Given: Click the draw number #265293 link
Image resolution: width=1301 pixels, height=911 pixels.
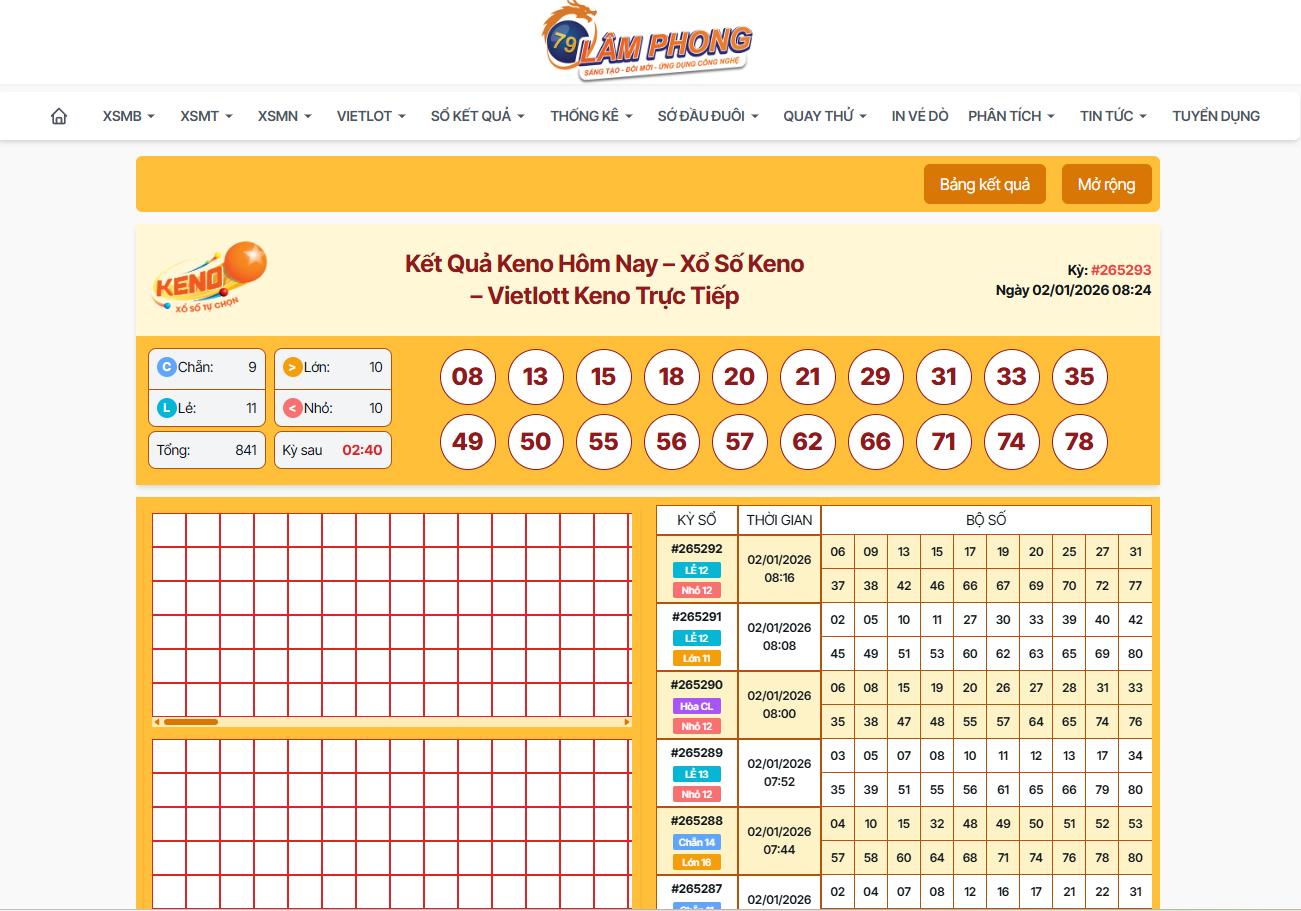Looking at the screenshot, I should (x=1120, y=270).
